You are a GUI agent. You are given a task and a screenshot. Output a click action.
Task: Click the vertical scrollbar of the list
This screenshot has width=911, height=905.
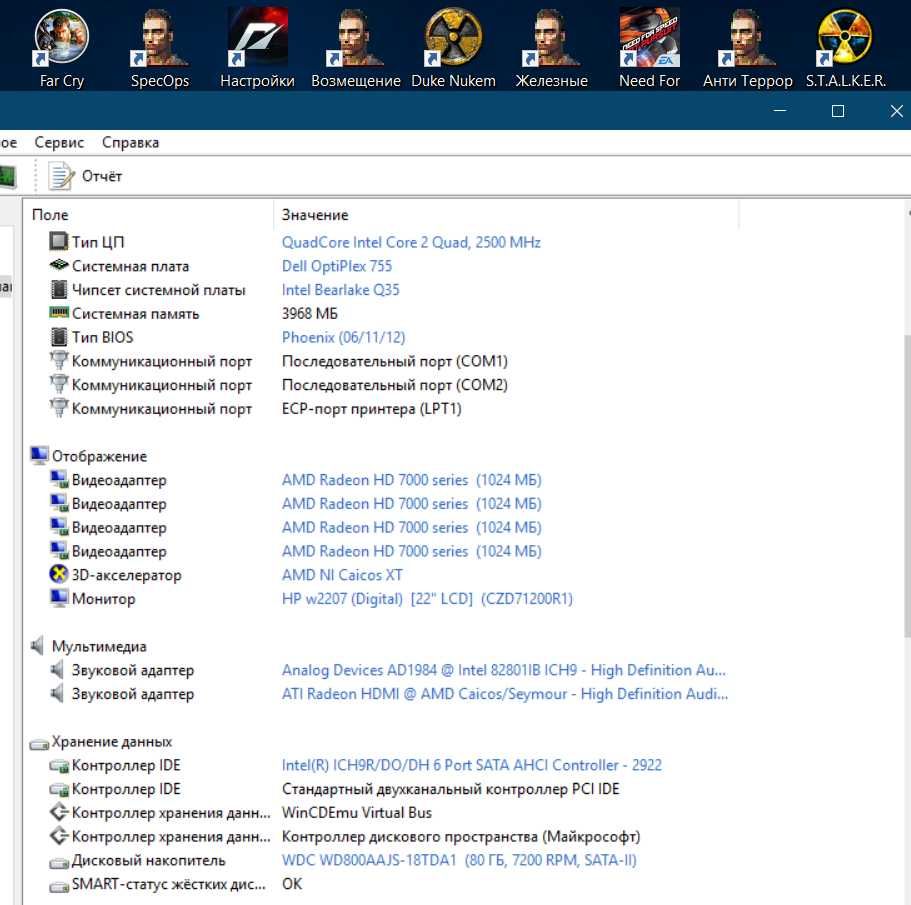tap(907, 488)
